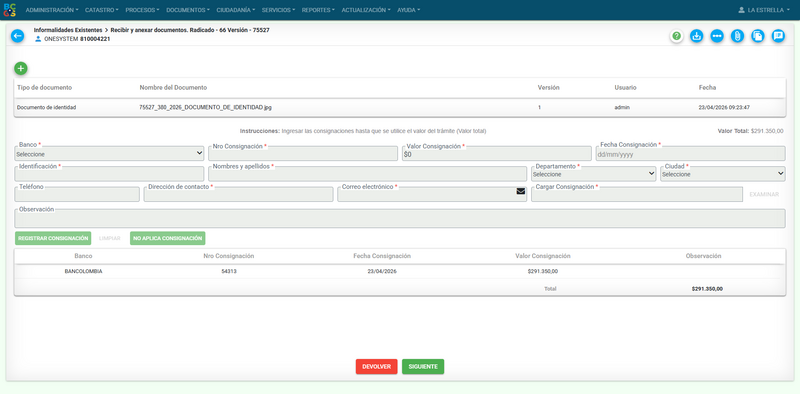Go back with the blue arrow button

click(x=18, y=36)
